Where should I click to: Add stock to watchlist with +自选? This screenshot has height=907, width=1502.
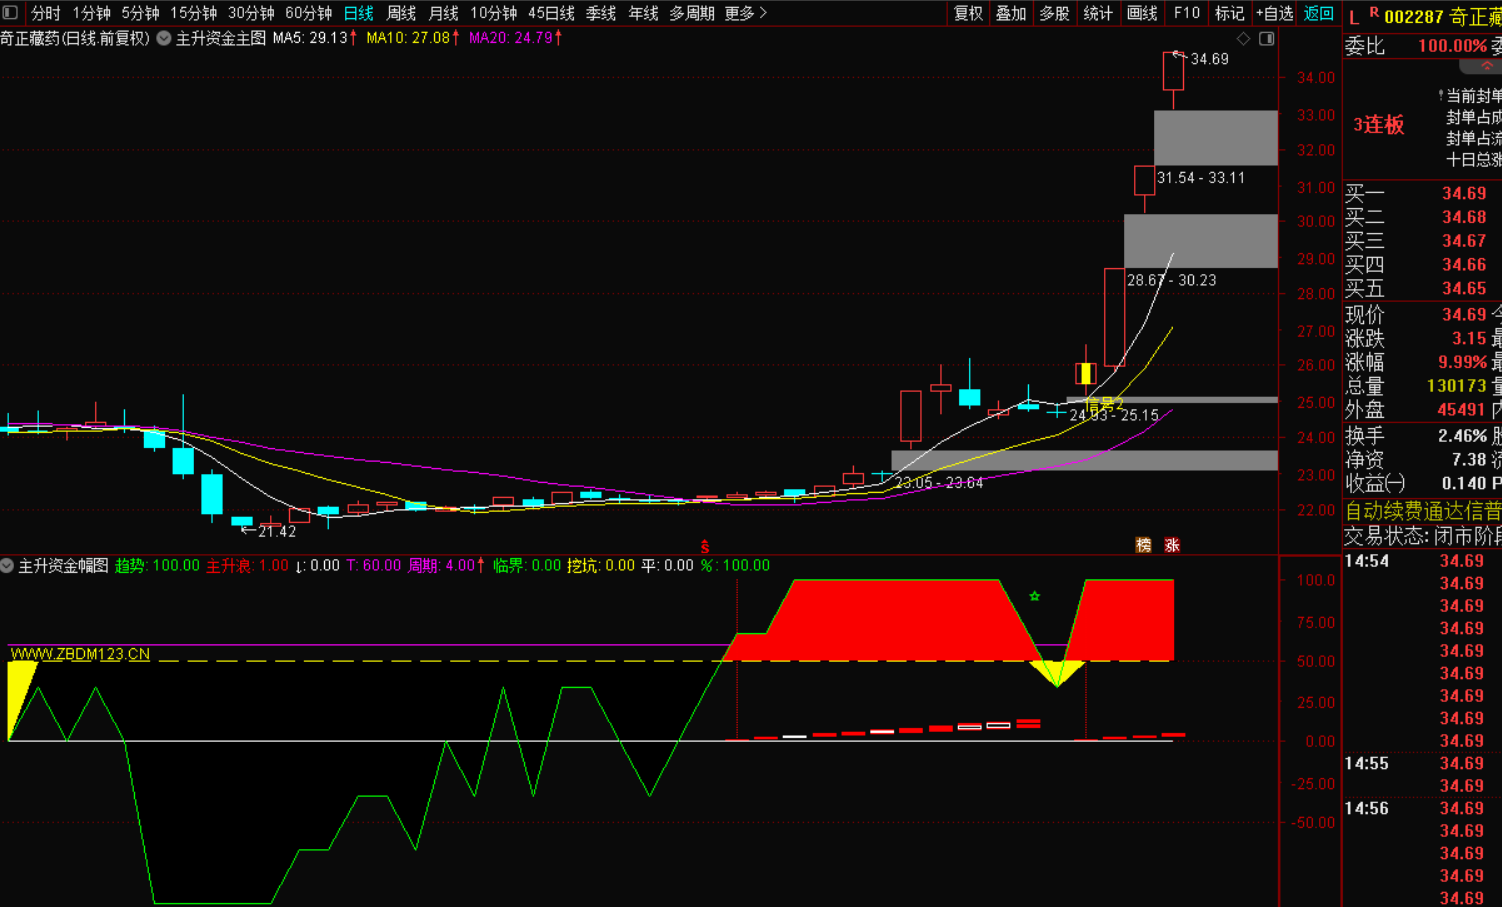(1274, 13)
